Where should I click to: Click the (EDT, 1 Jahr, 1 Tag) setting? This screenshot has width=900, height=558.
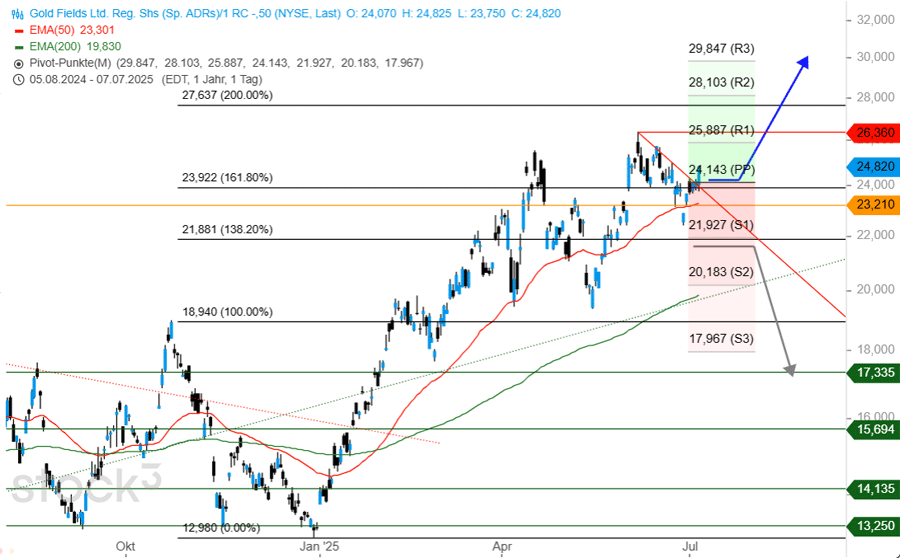pos(212,79)
